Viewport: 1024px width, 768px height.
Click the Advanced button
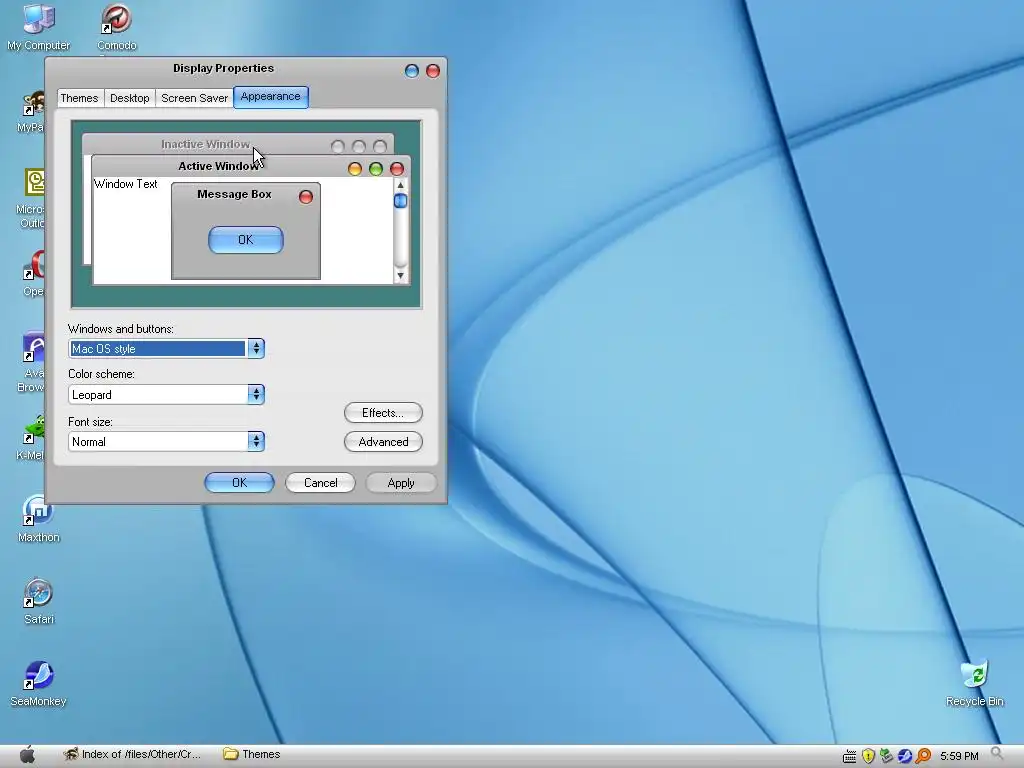[383, 442]
